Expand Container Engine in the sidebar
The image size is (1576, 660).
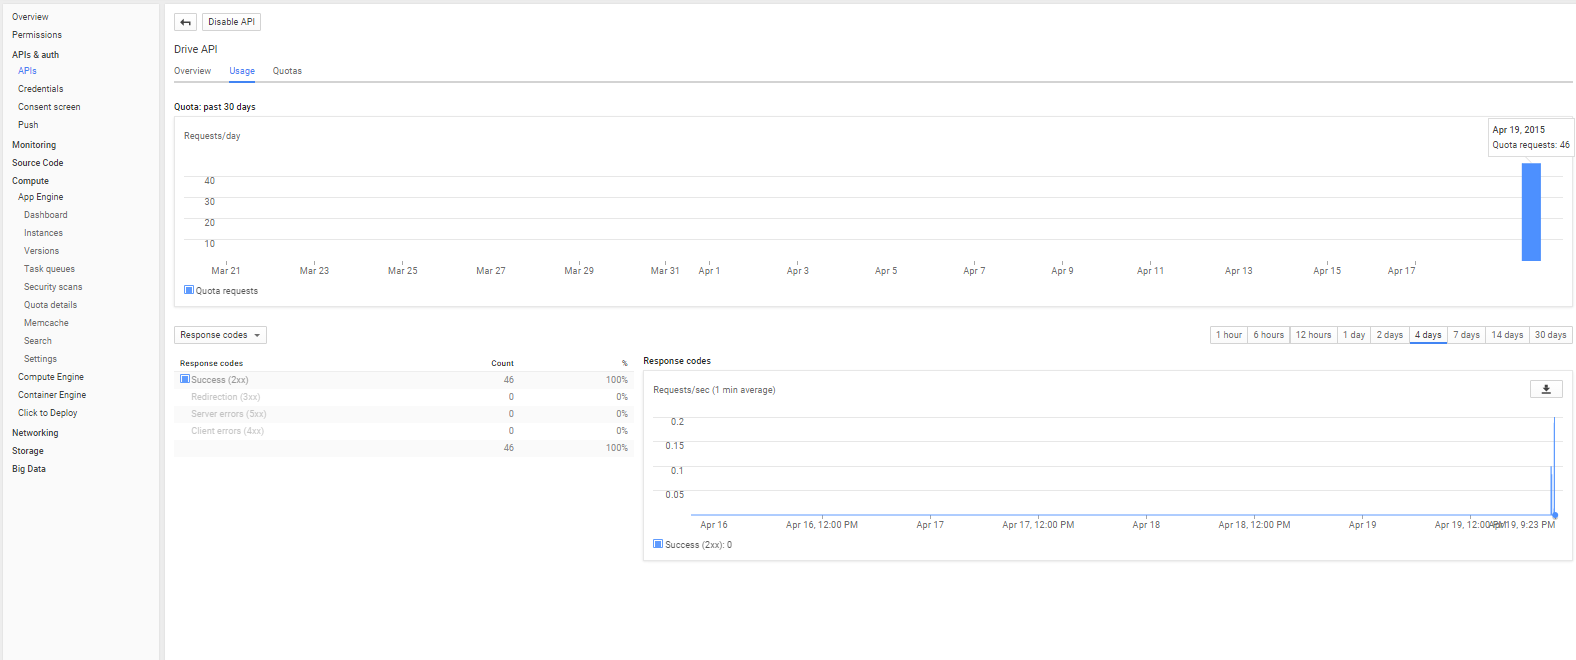52,395
